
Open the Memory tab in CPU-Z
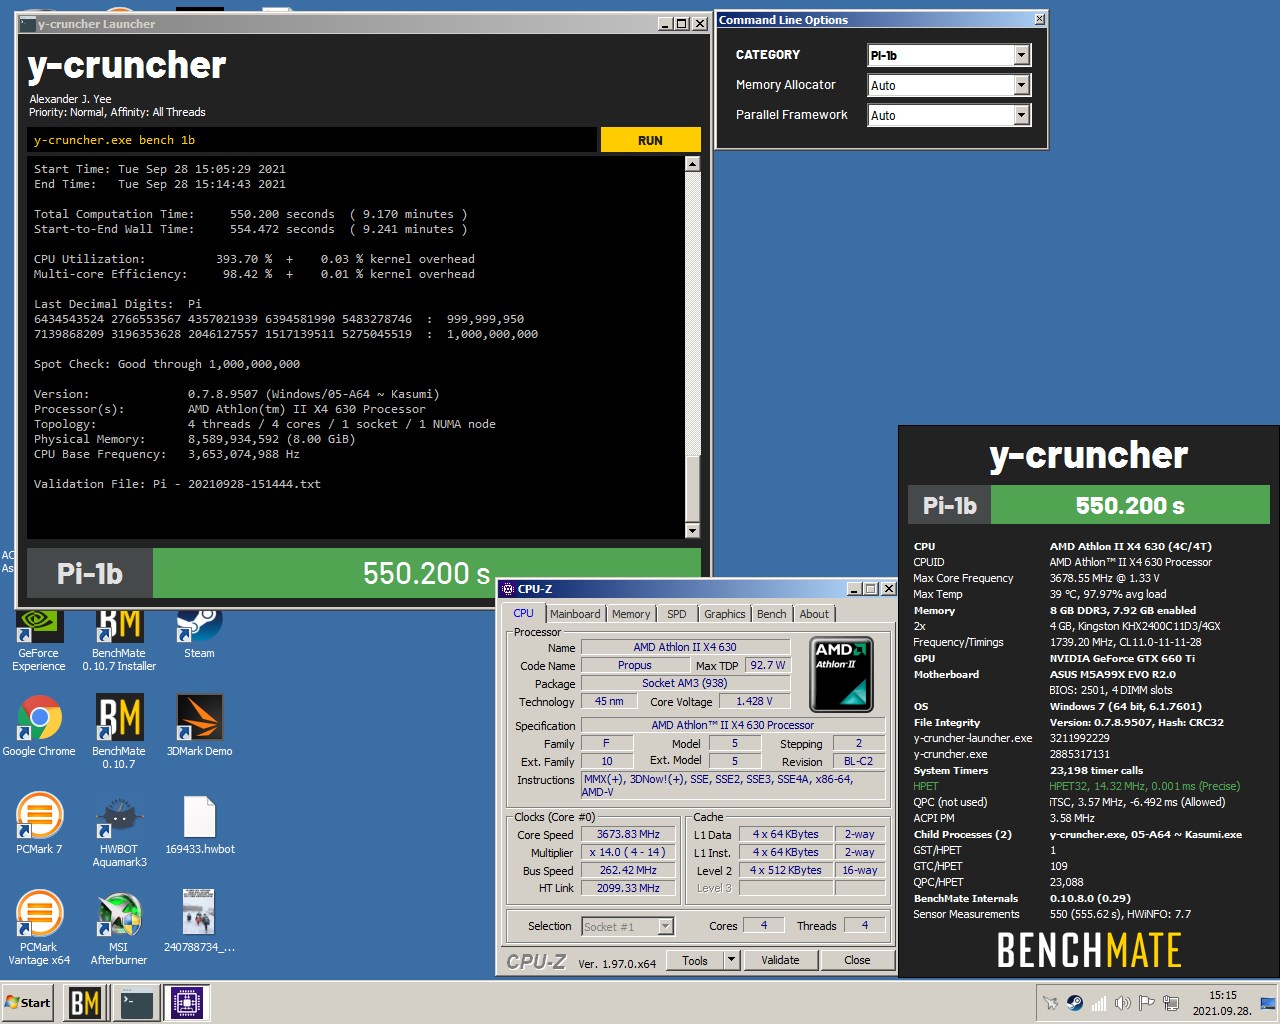(631, 614)
